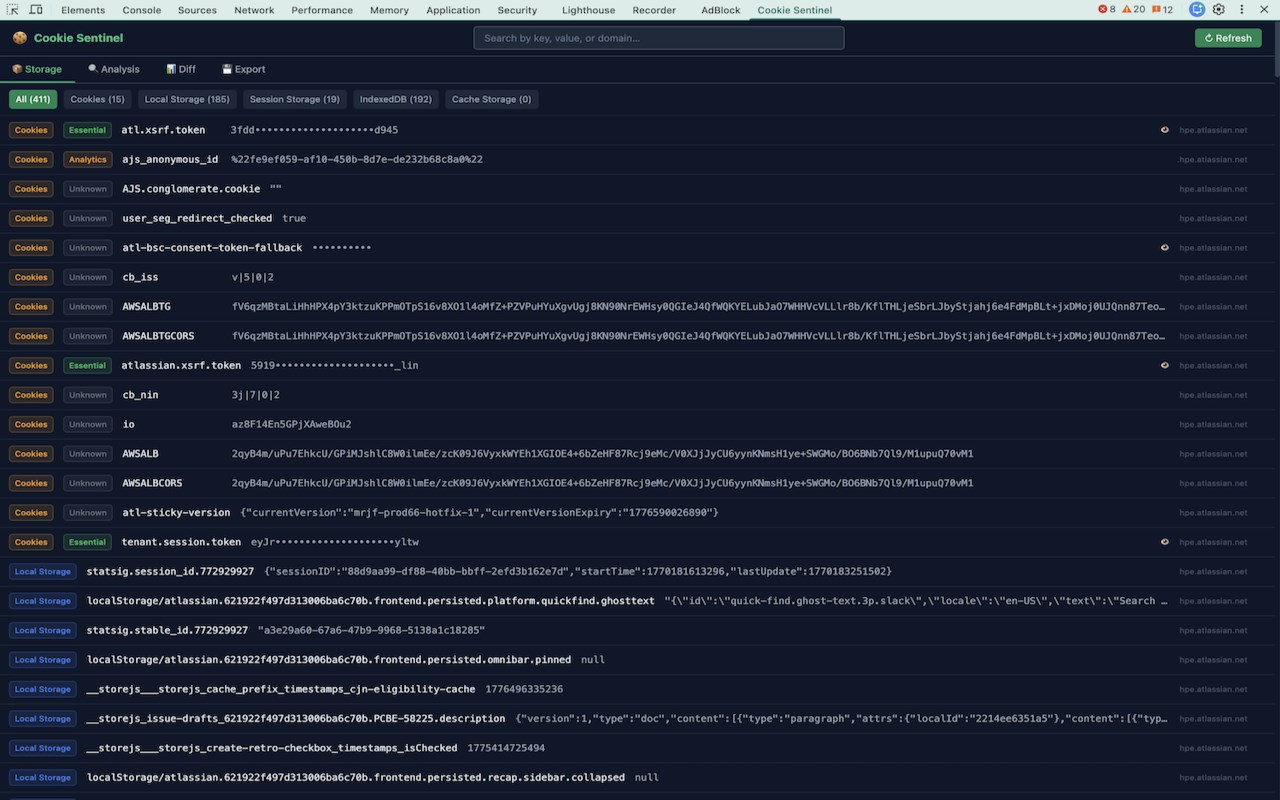Focus the search by key, value, or domain field

659,38
